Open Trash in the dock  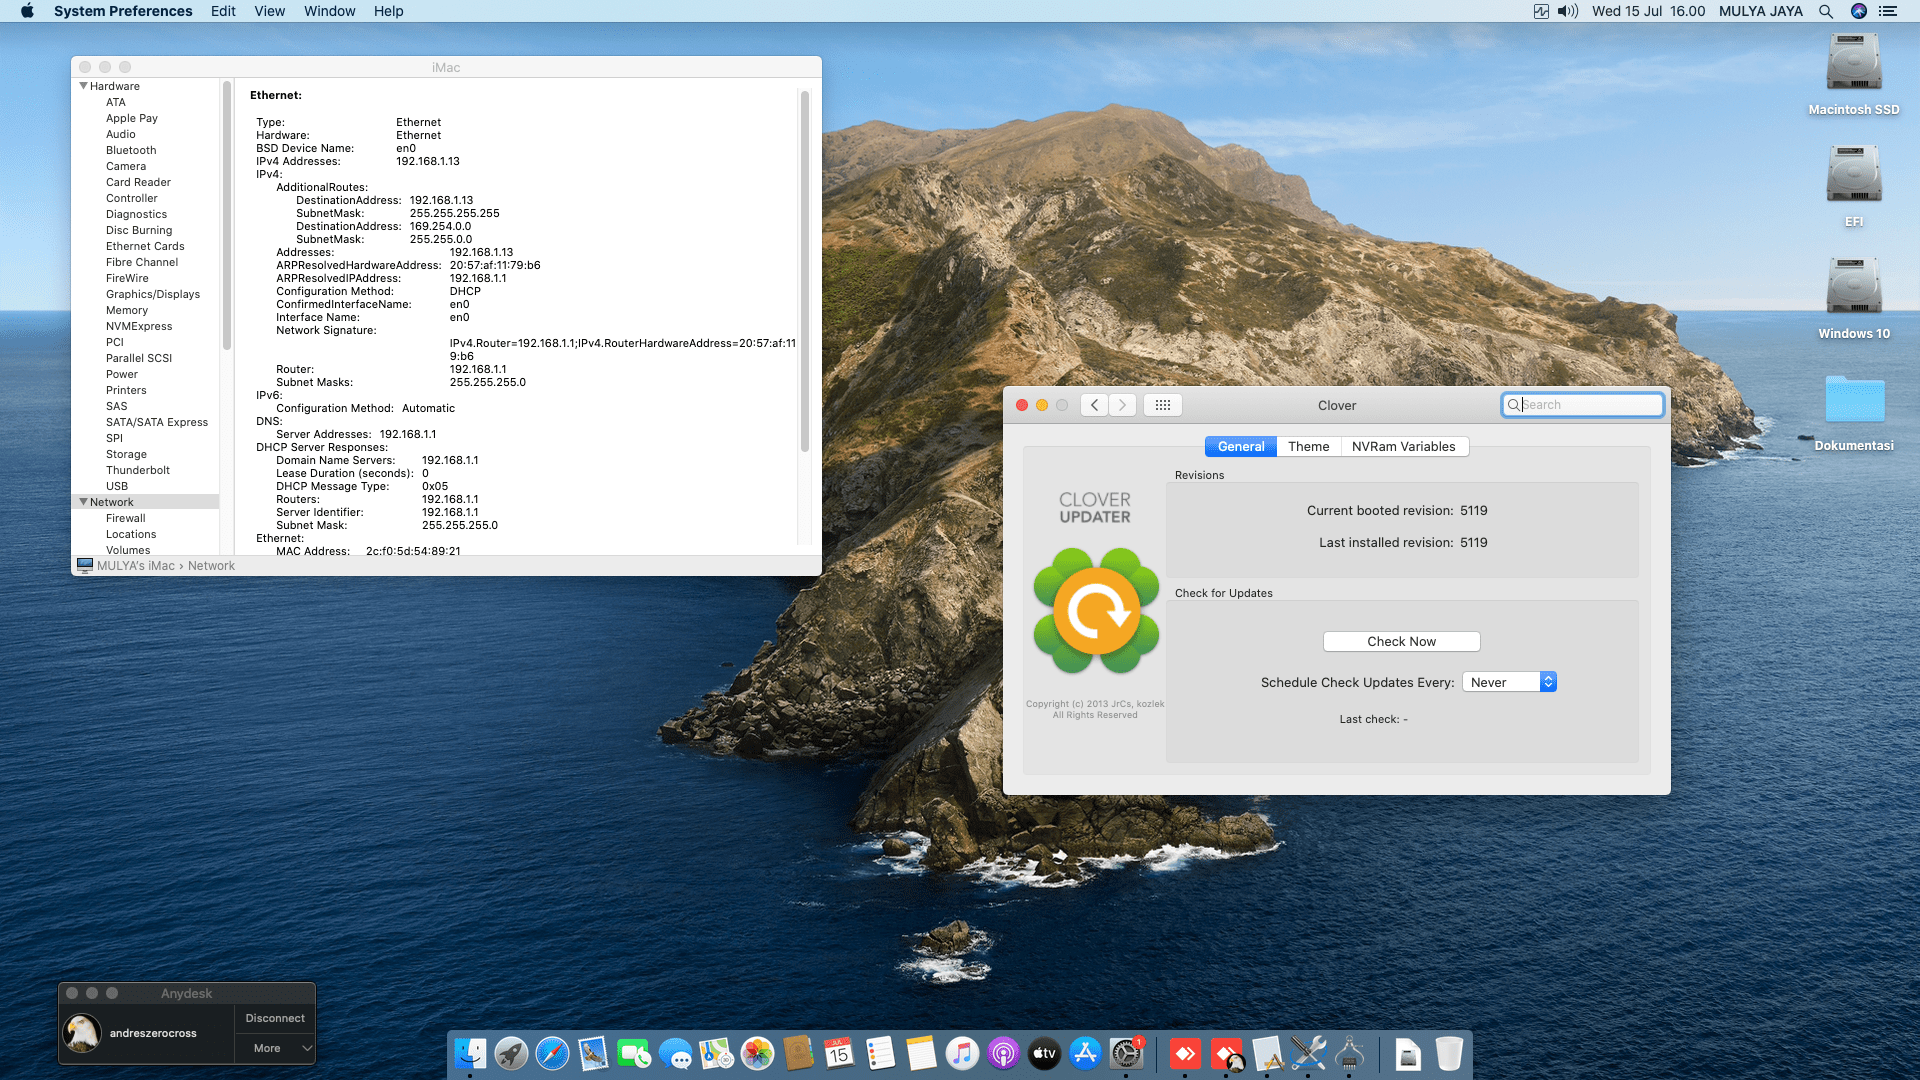pos(1449,1053)
